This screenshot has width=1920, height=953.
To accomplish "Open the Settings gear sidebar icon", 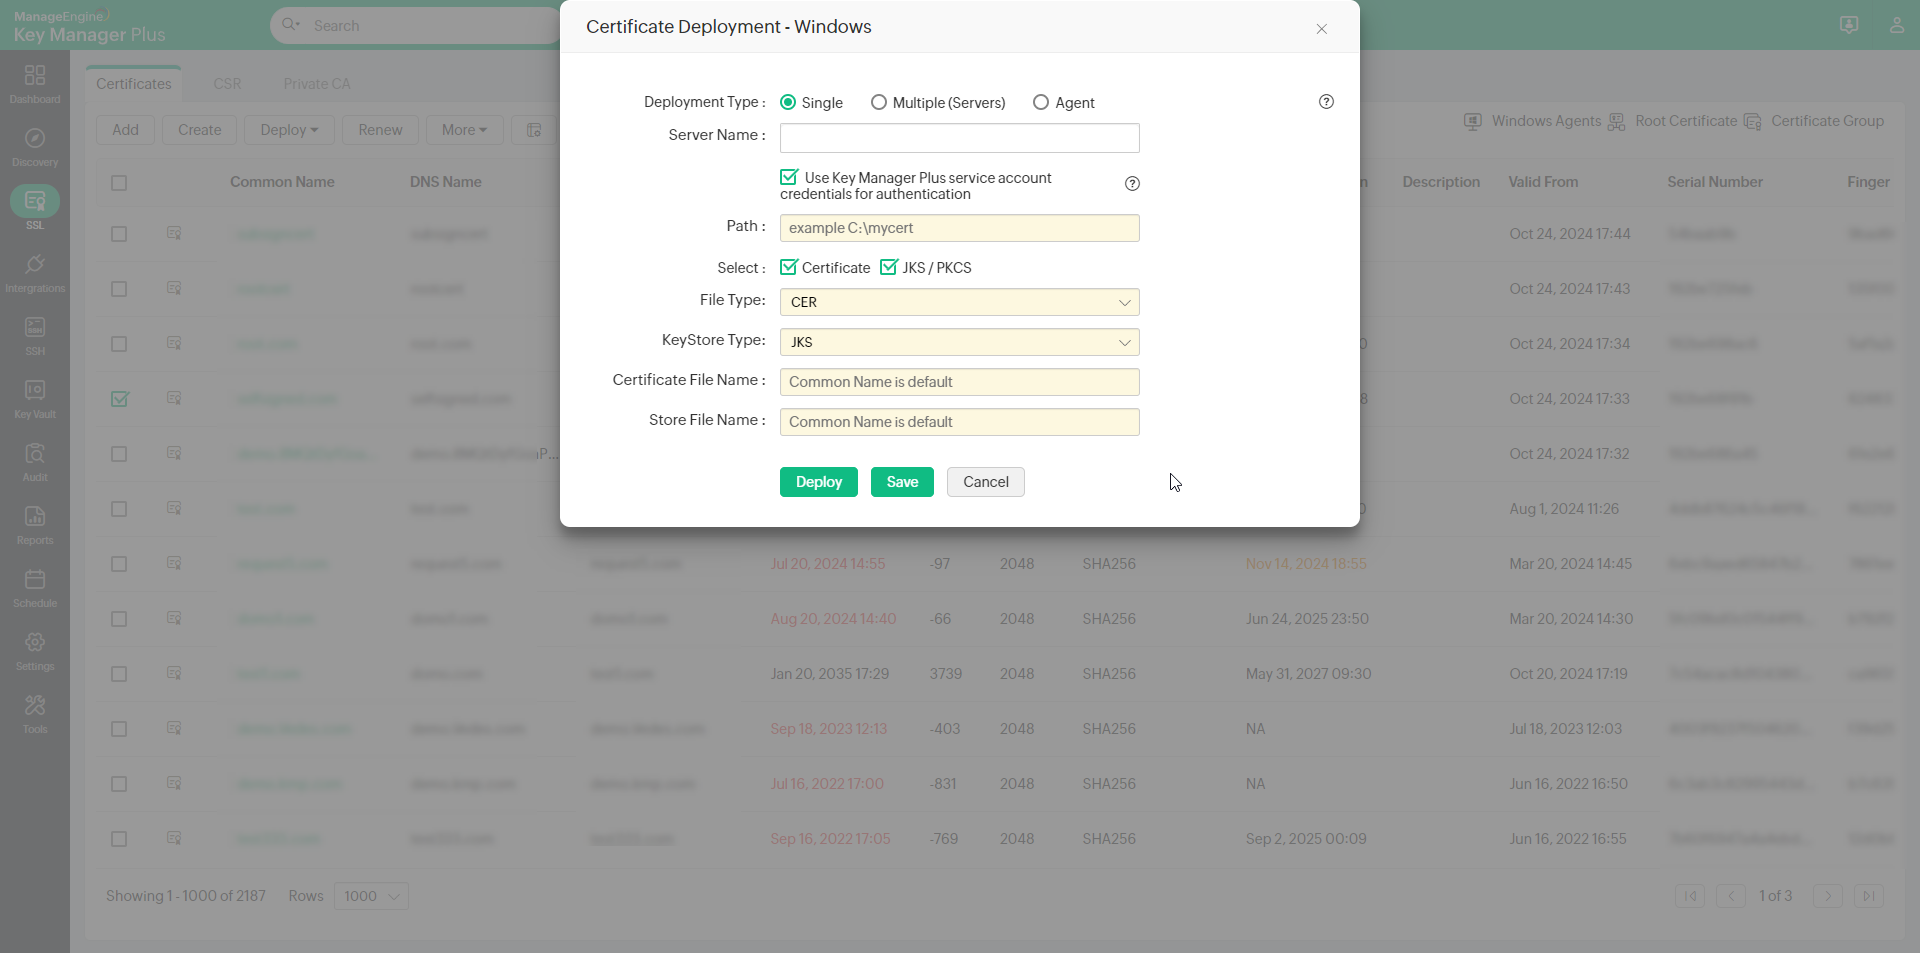I will click(x=35, y=643).
